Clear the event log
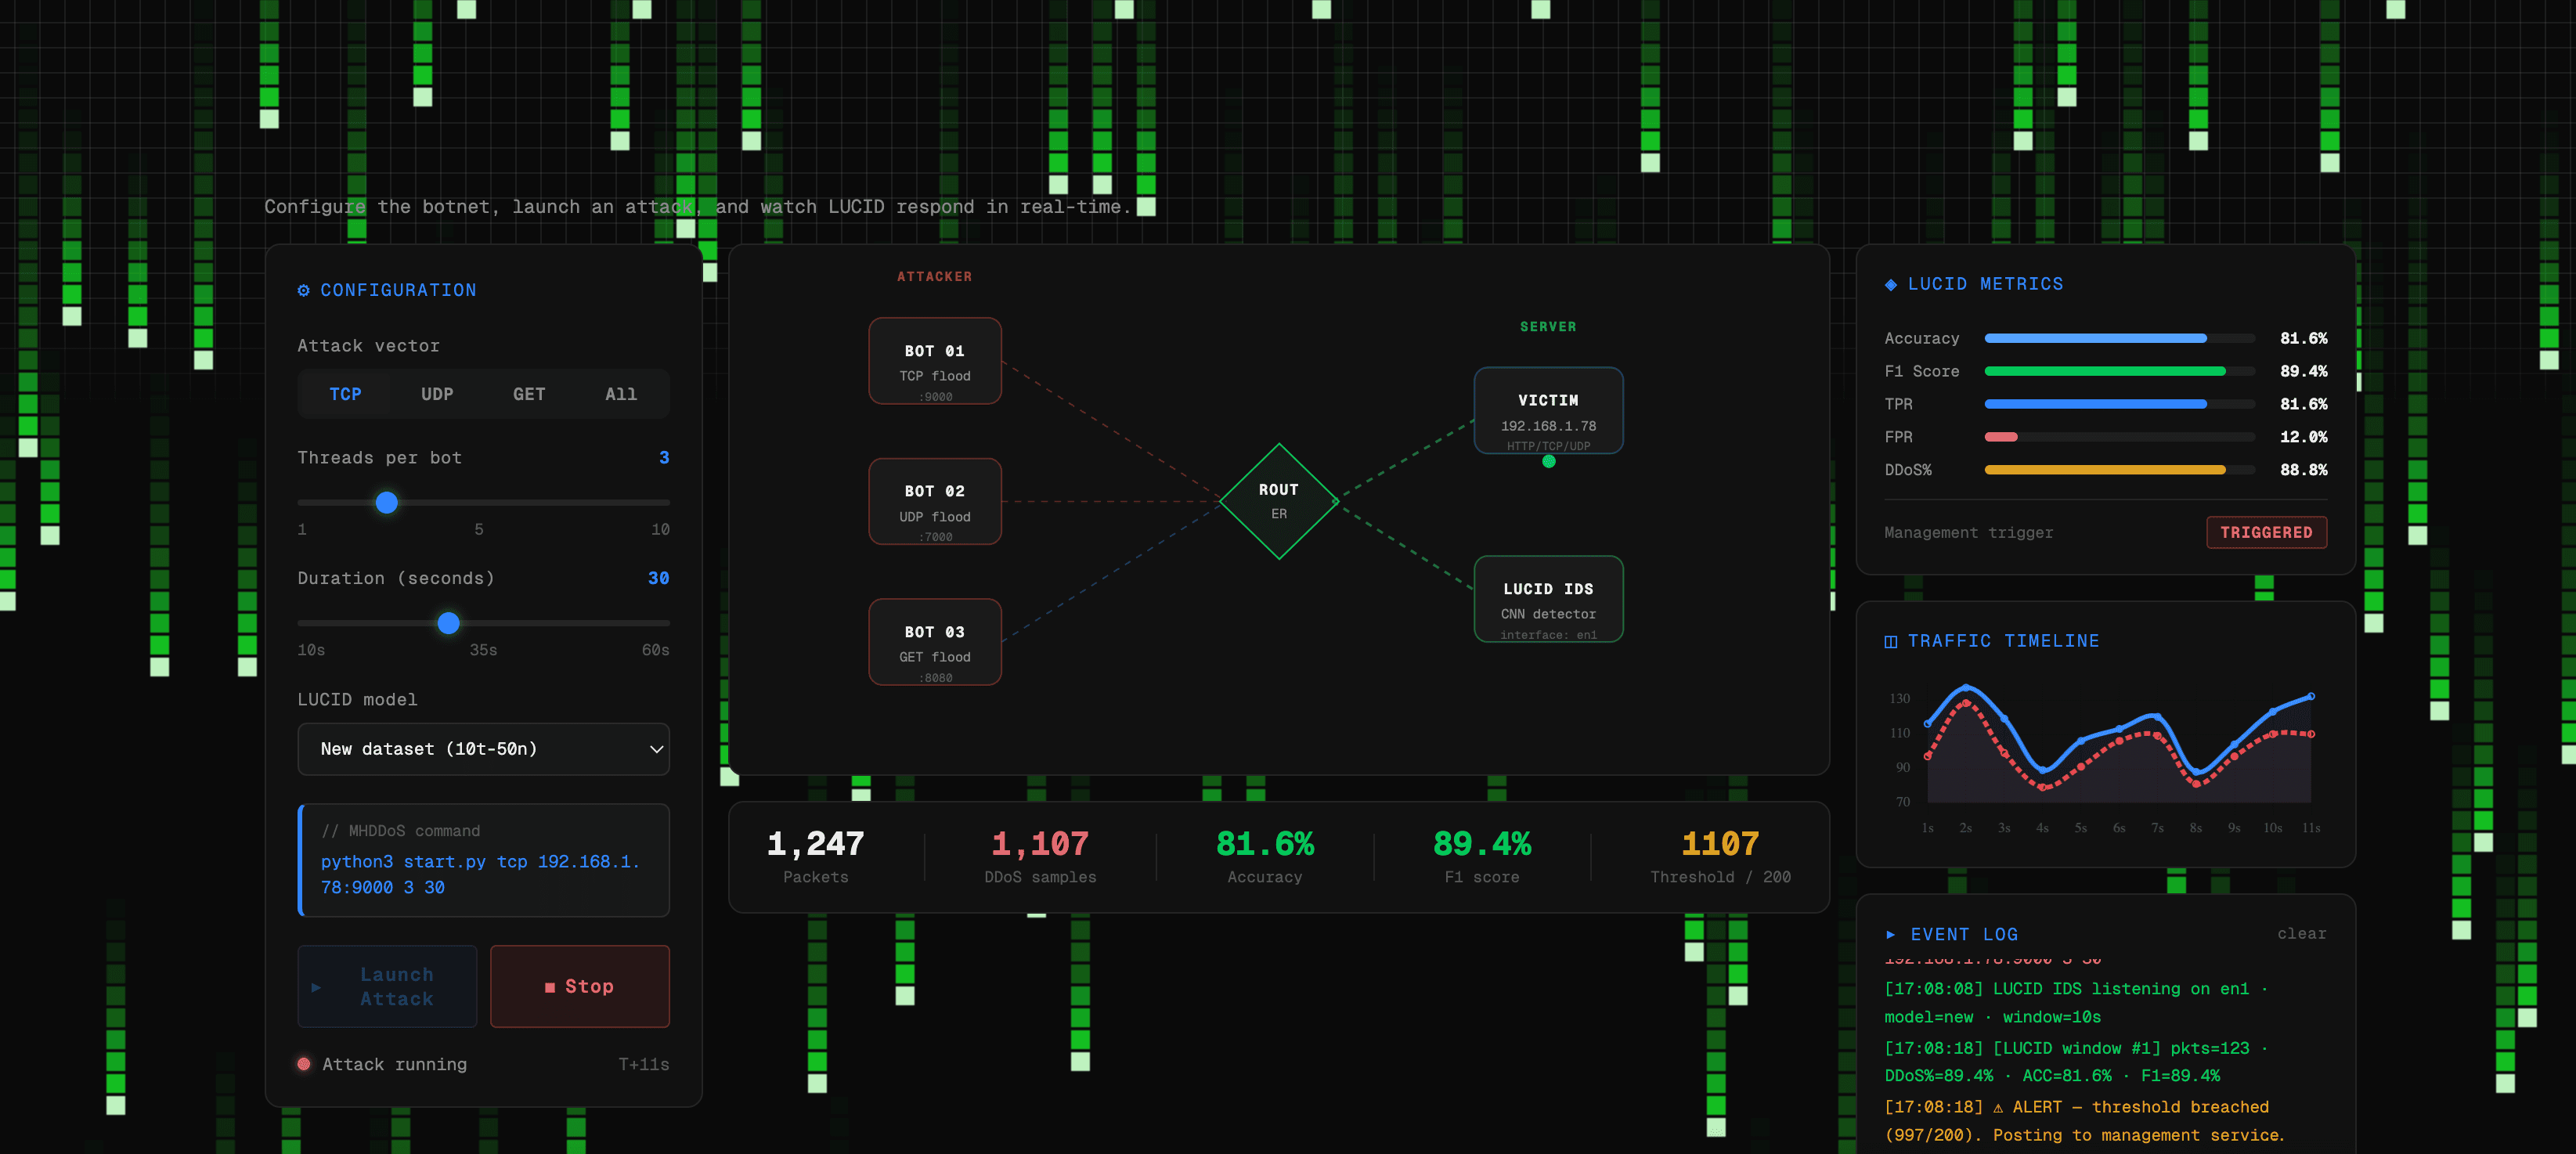2576x1154 pixels. click(2301, 934)
